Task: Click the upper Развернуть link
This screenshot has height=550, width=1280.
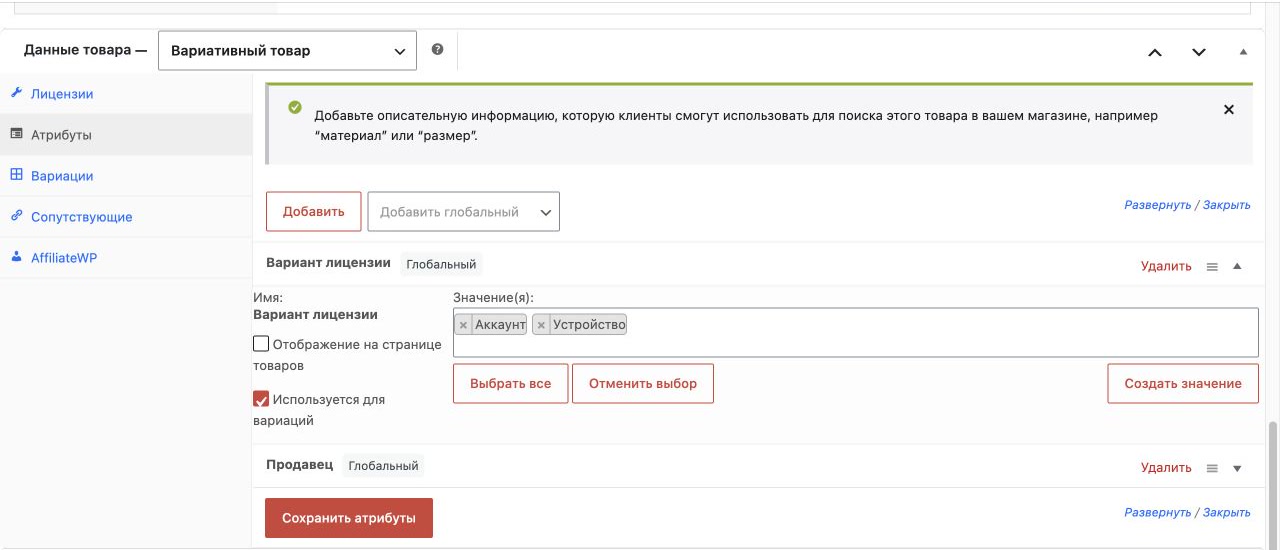Action: (x=1157, y=205)
